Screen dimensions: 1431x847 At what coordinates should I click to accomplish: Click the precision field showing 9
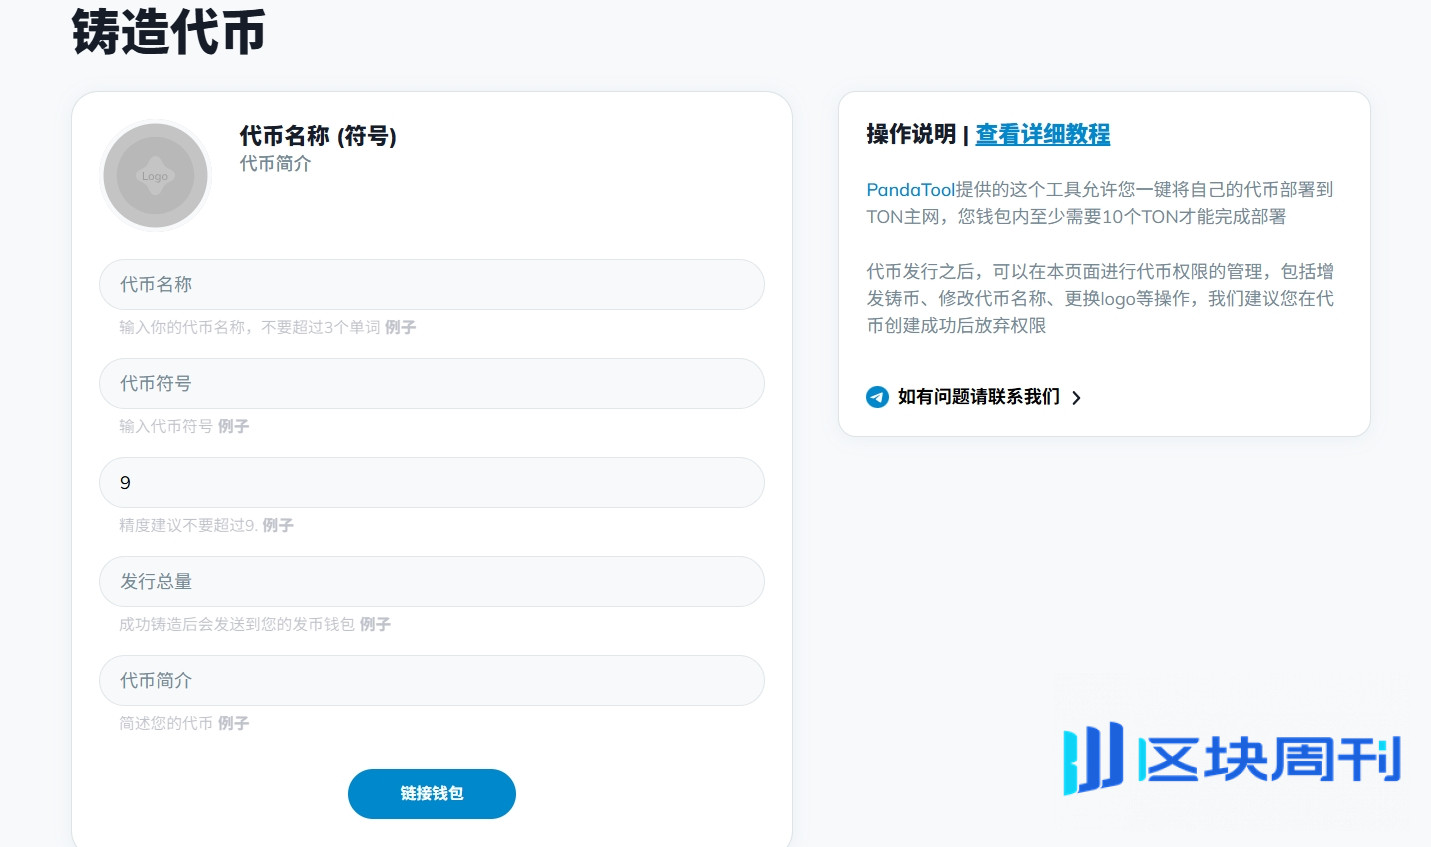(432, 483)
